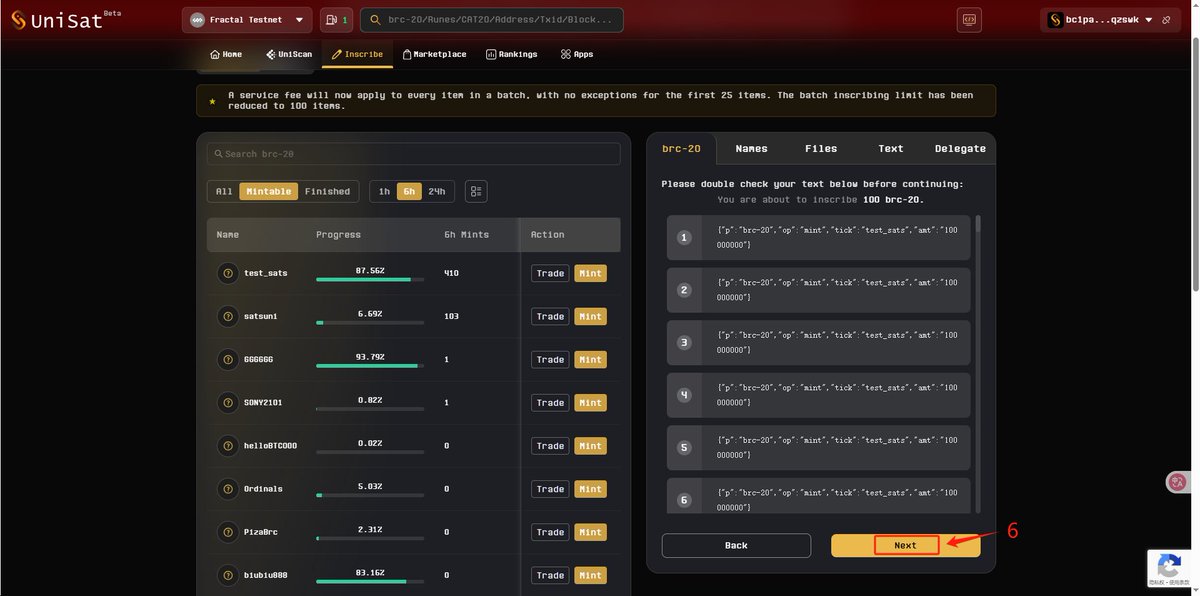Click the pending orders icon with count 1
1200x596 pixels.
pos(336,20)
